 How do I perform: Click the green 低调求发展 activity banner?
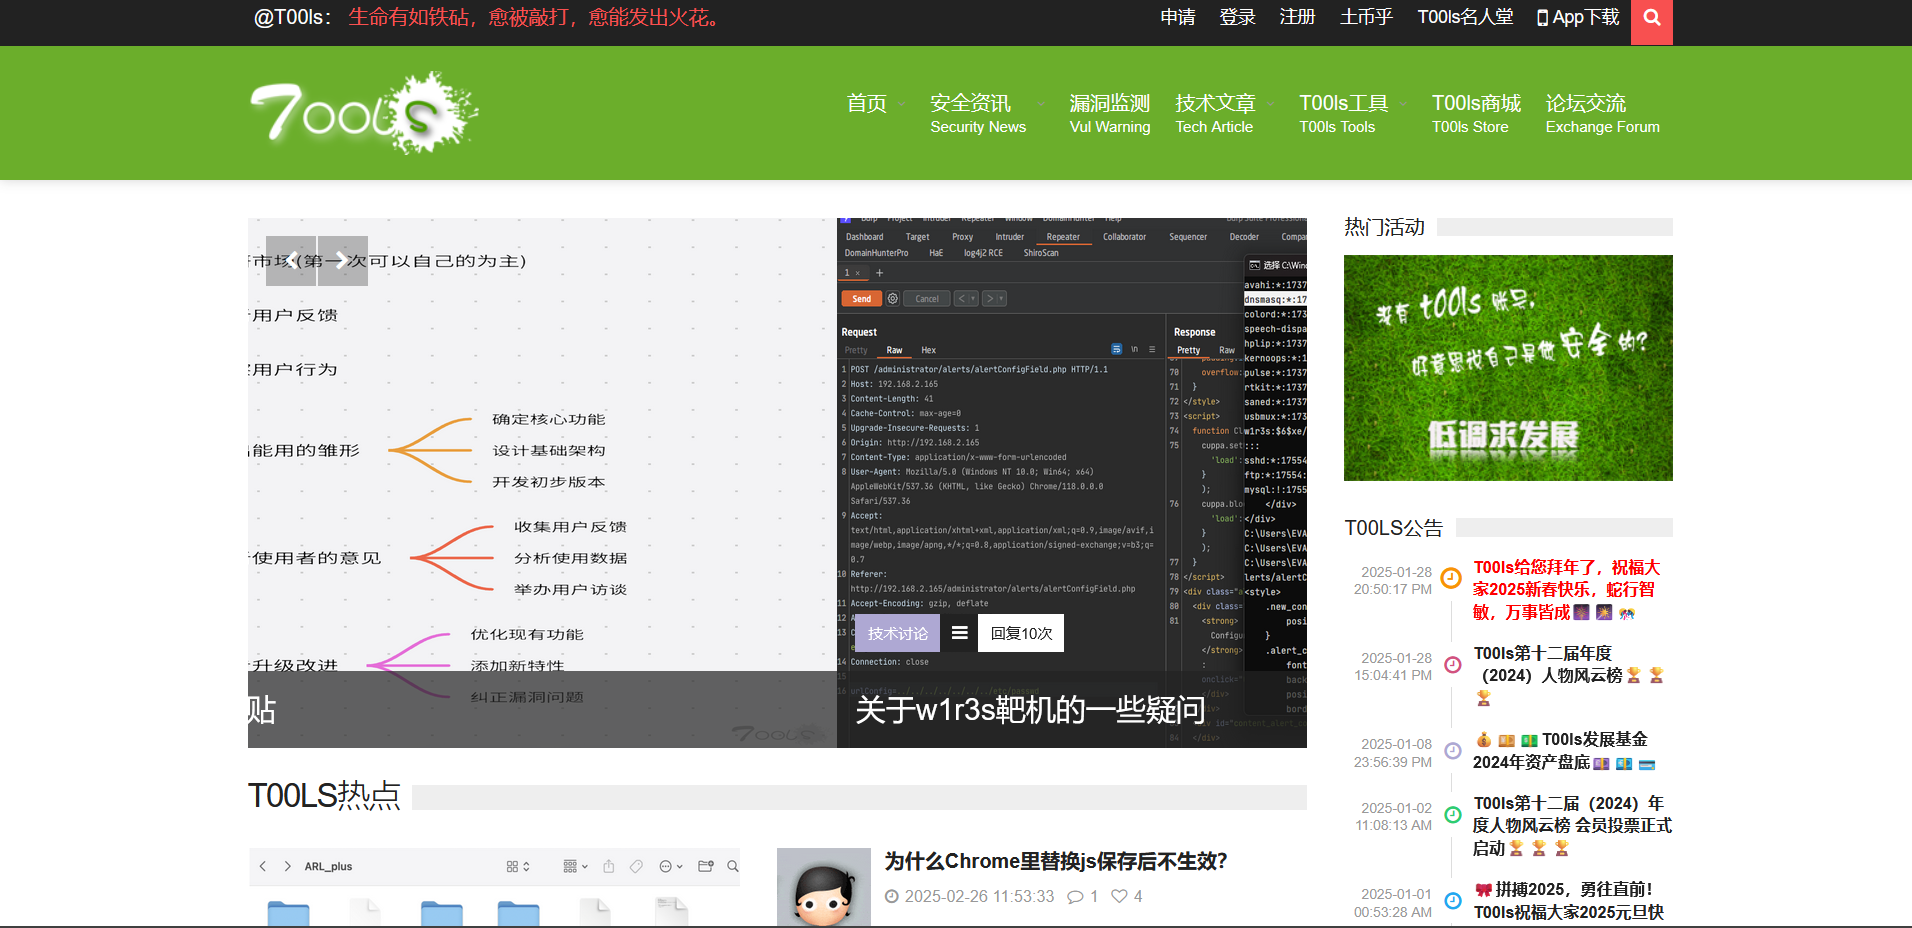1507,368
